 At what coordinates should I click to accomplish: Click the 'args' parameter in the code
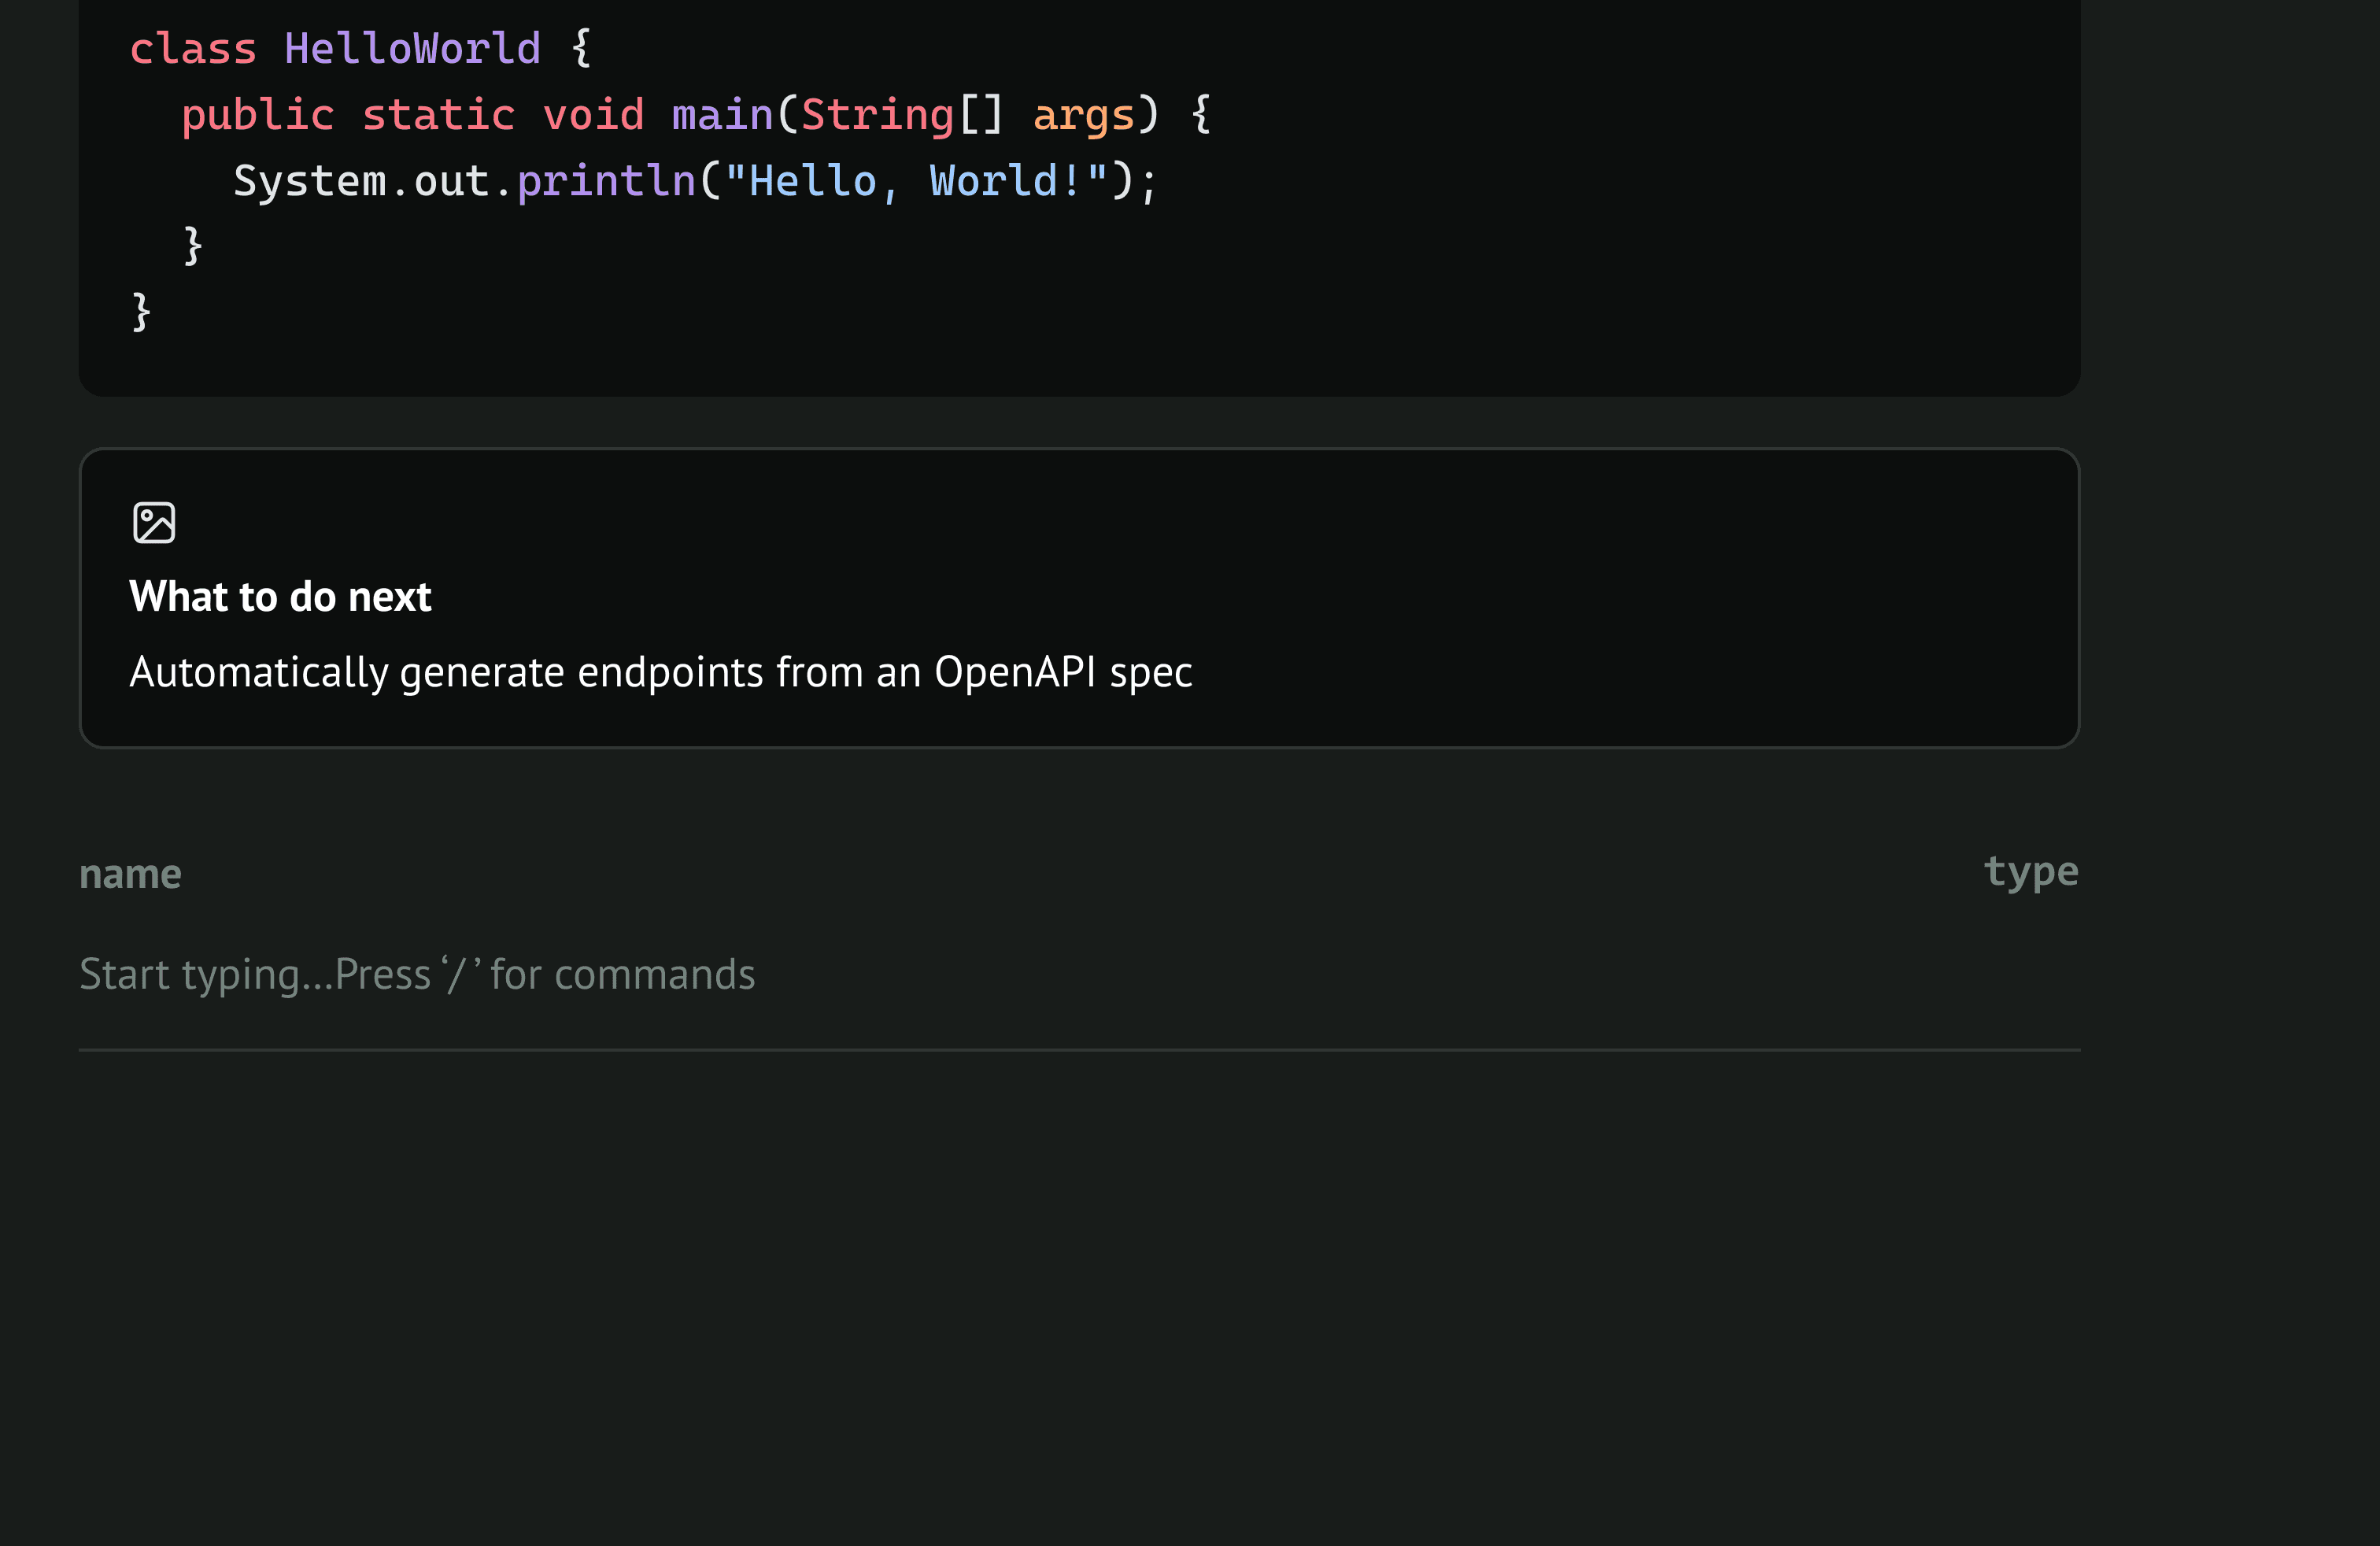[x=1083, y=115]
